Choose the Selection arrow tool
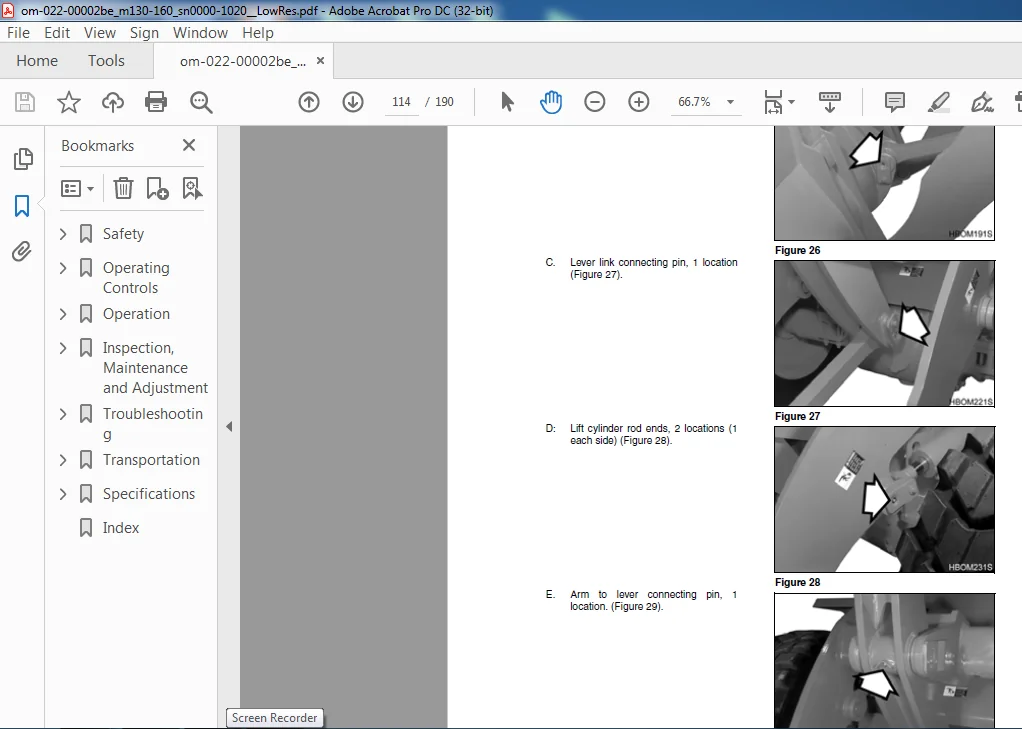1022x729 pixels. coord(507,102)
